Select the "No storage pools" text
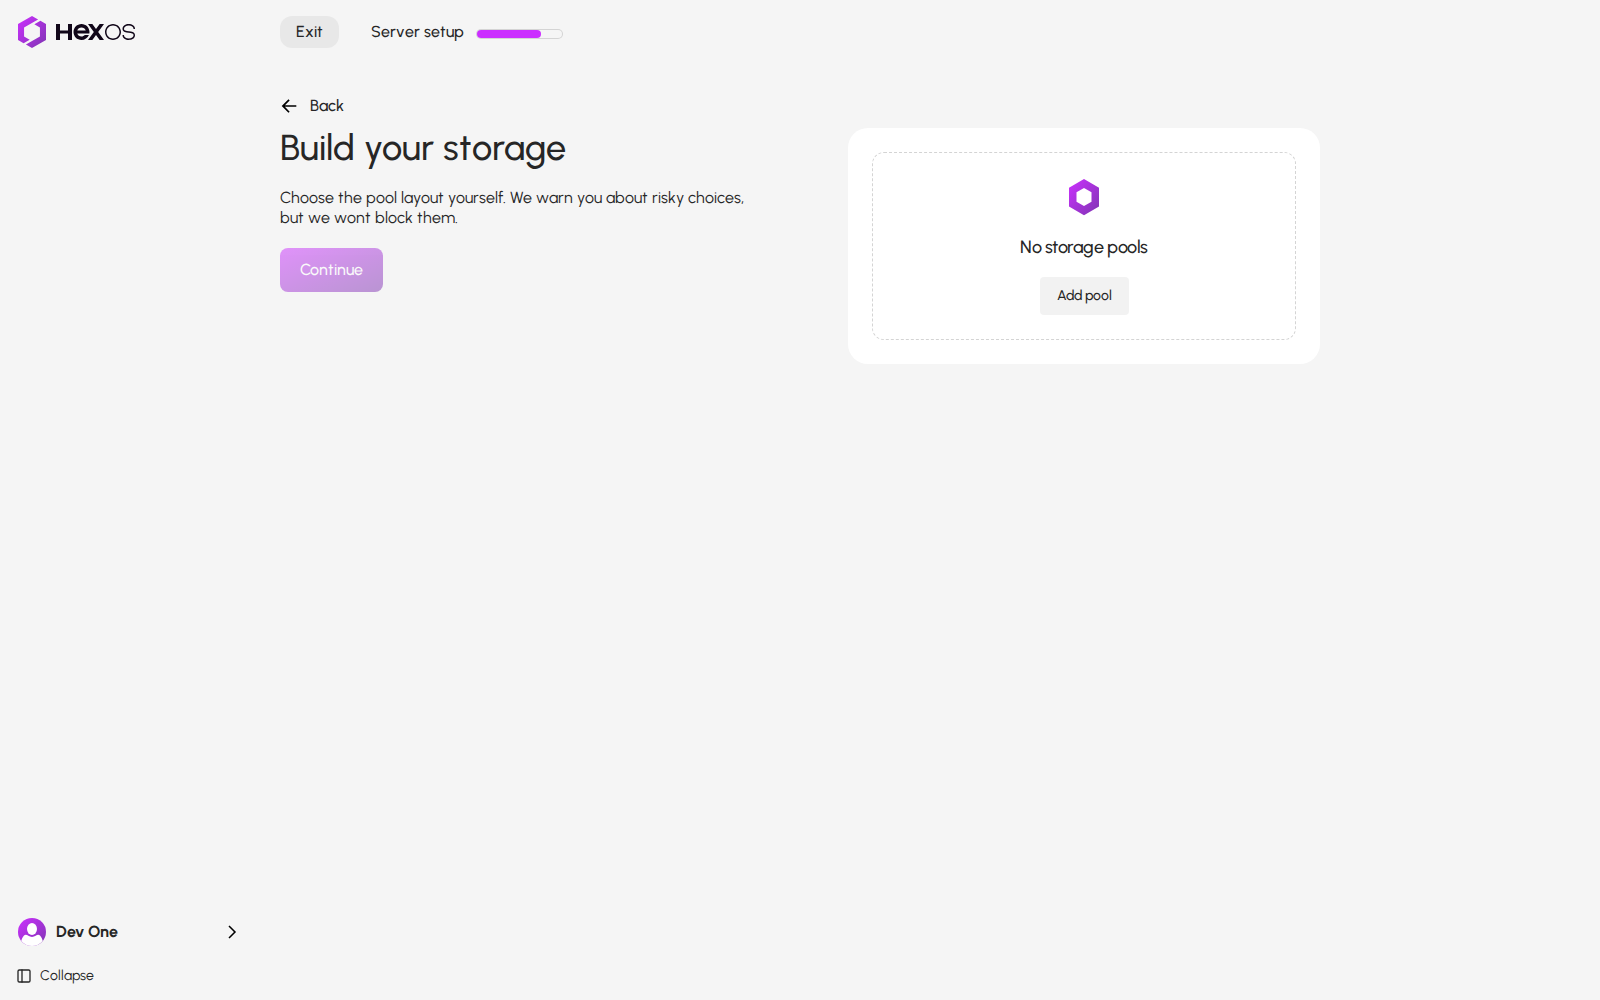 (x=1084, y=247)
